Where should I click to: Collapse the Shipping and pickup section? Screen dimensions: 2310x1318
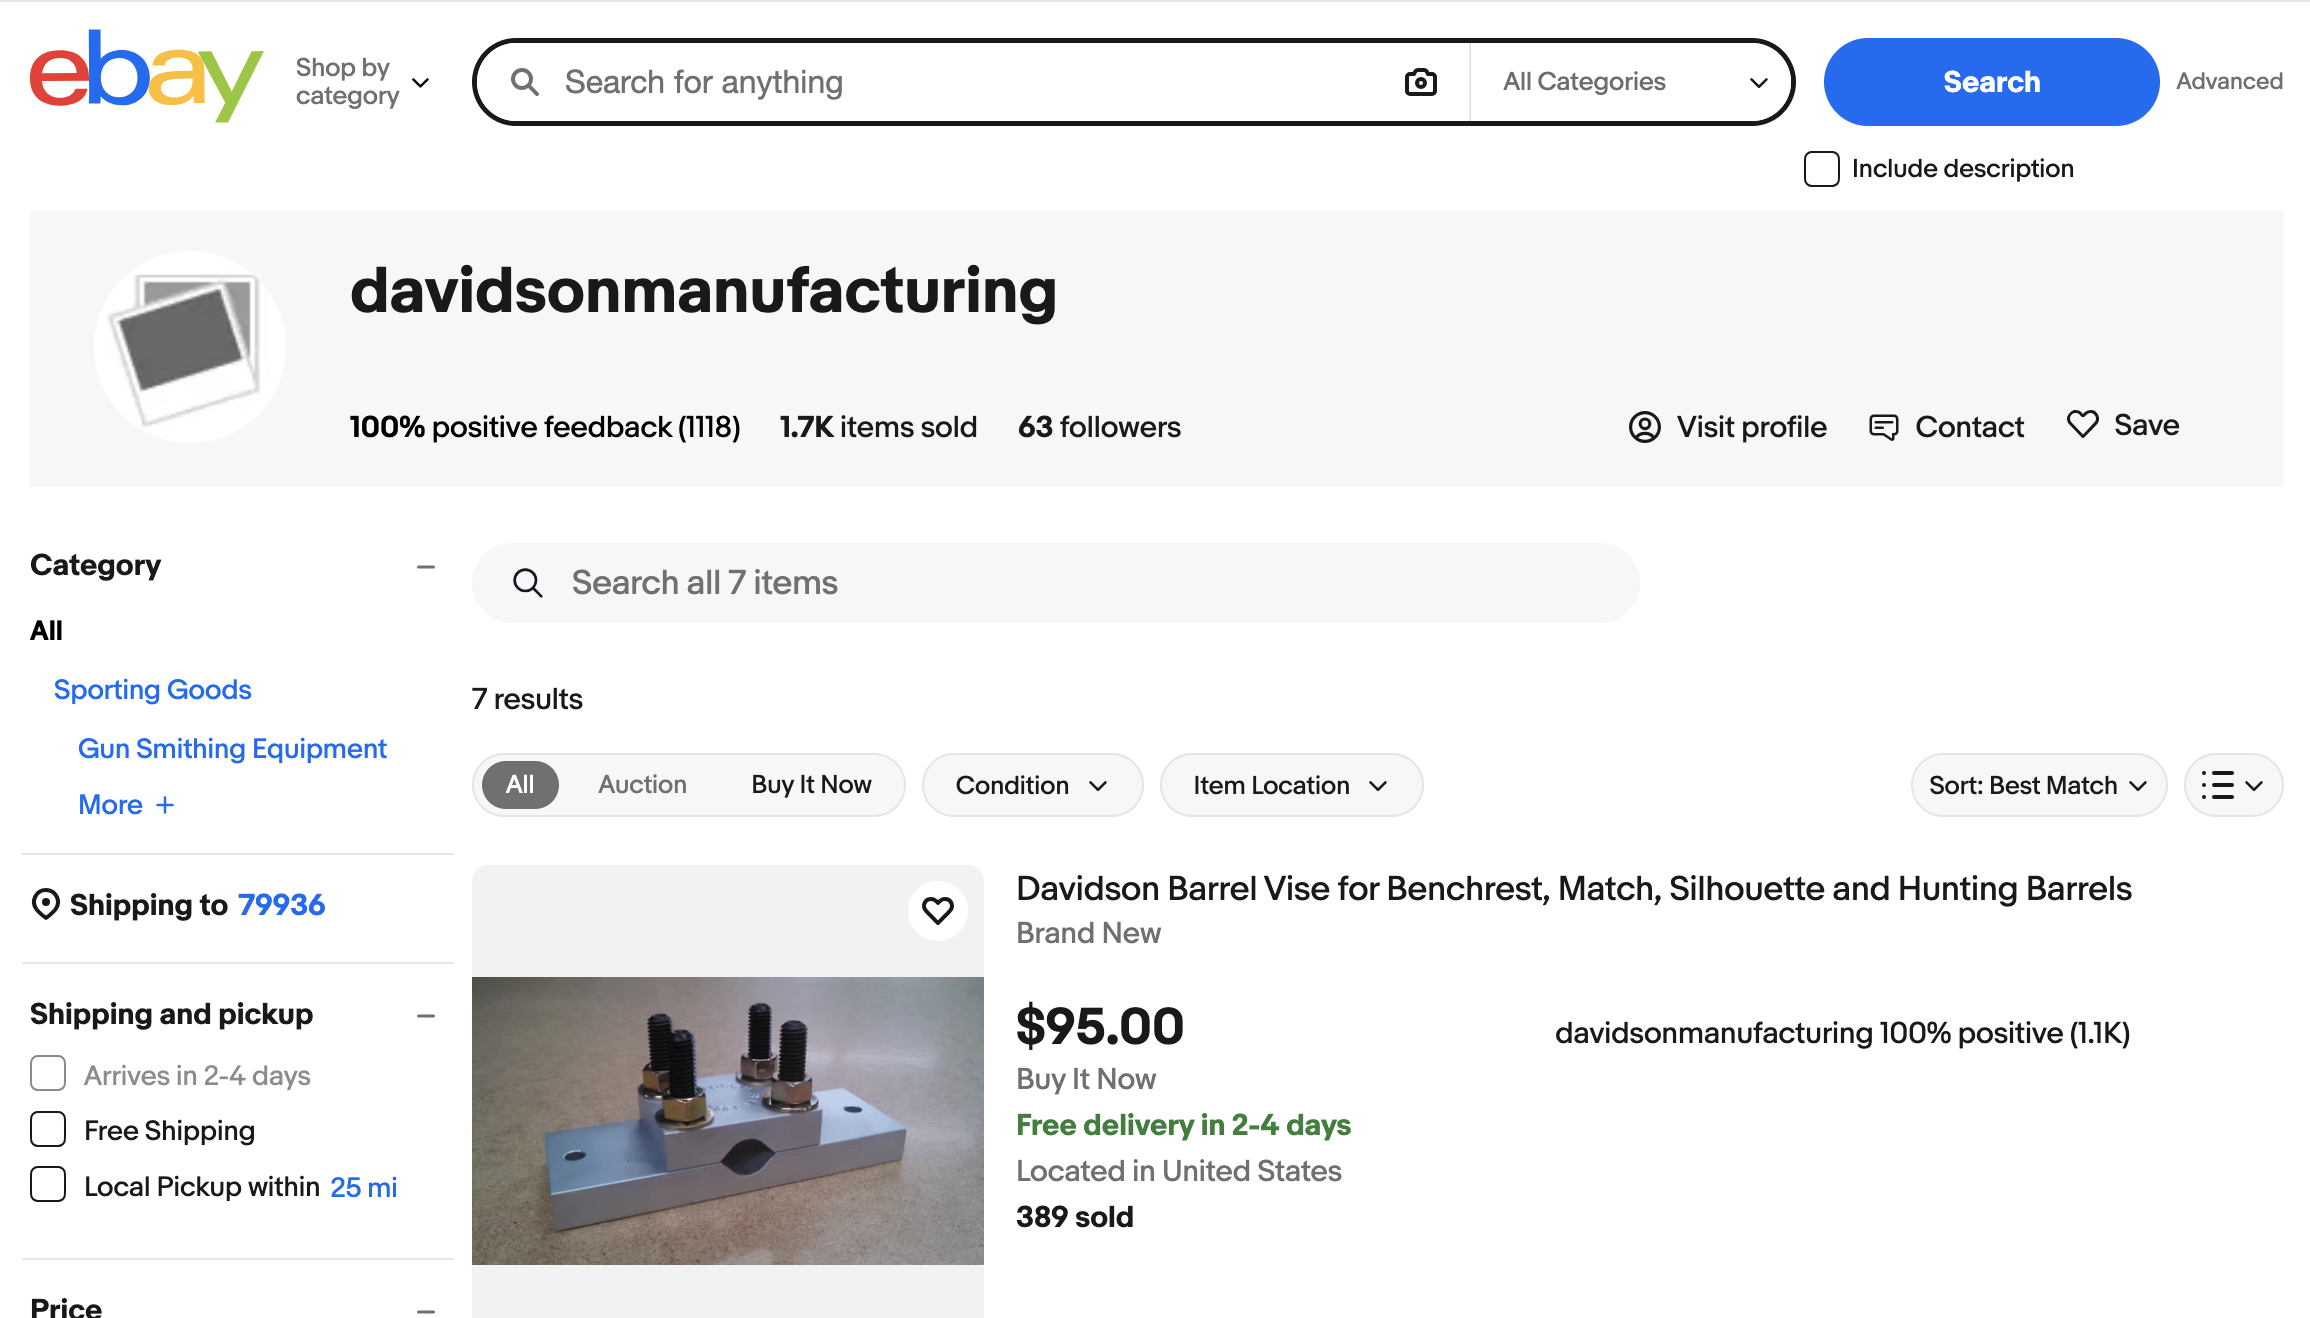point(426,1015)
